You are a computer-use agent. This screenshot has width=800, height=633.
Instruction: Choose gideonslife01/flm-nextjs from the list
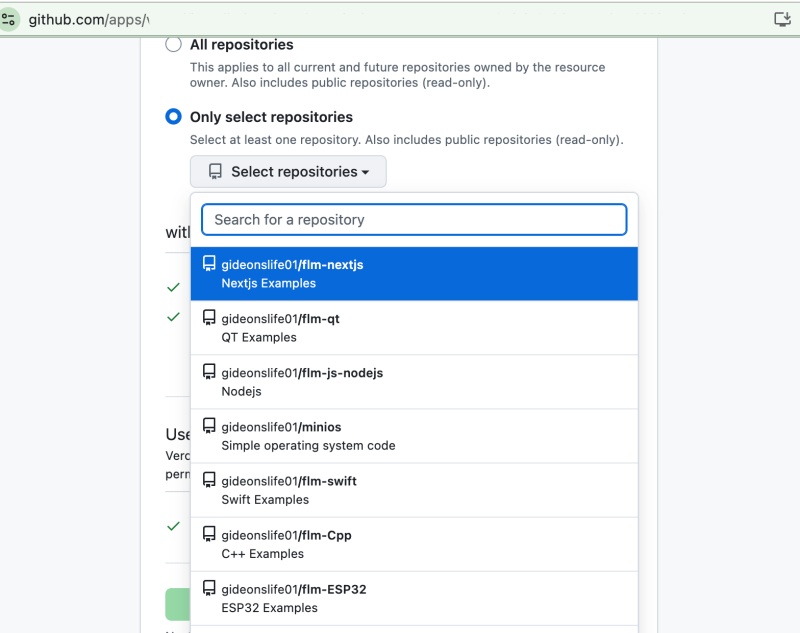point(414,274)
